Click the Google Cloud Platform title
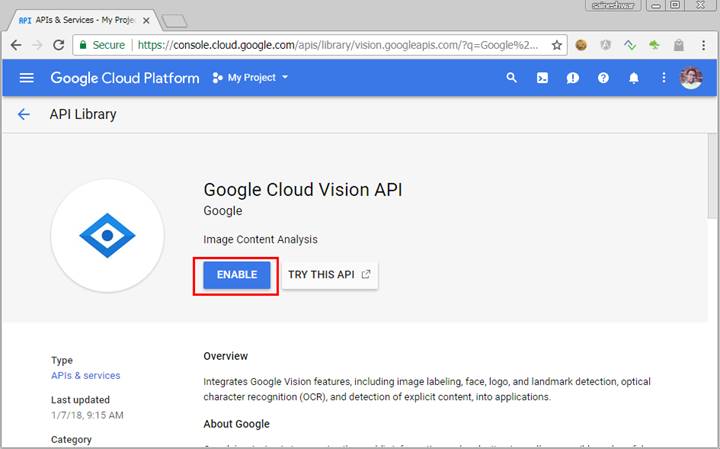The image size is (720, 449). 125,78
